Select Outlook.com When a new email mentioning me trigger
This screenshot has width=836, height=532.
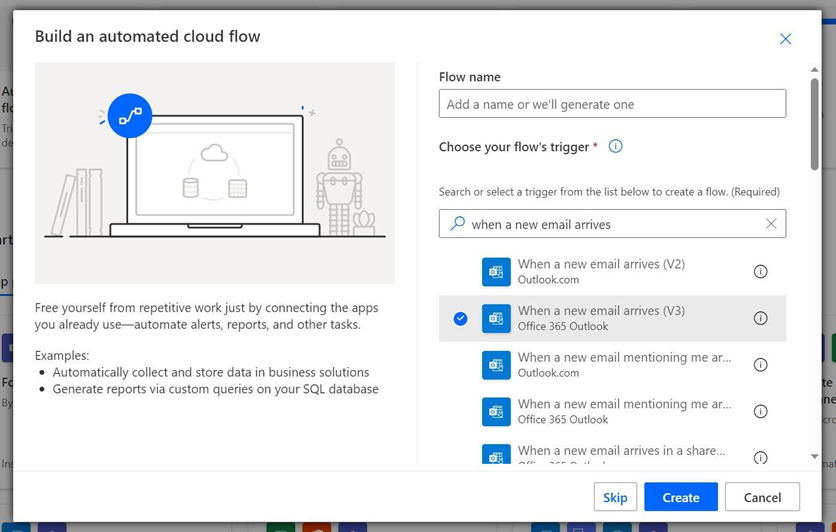click(x=612, y=365)
